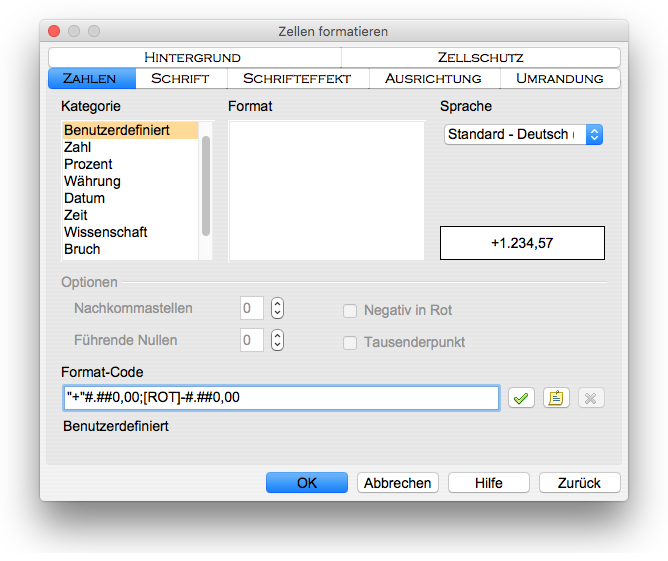Click the Führende Nullen number field
The height and width of the screenshot is (561, 668).
tap(251, 340)
